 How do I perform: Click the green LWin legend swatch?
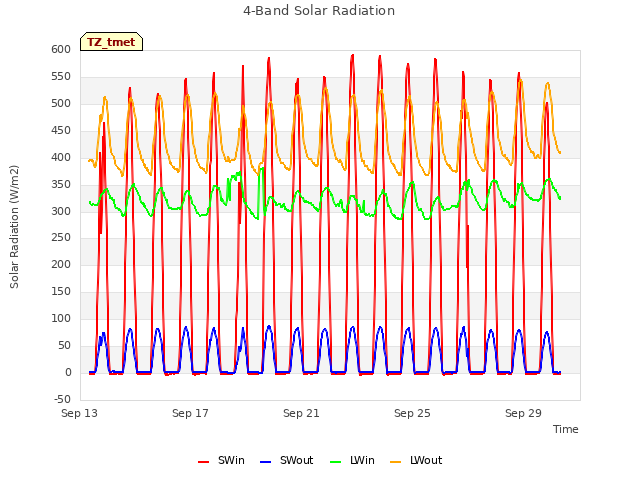pos(336,462)
